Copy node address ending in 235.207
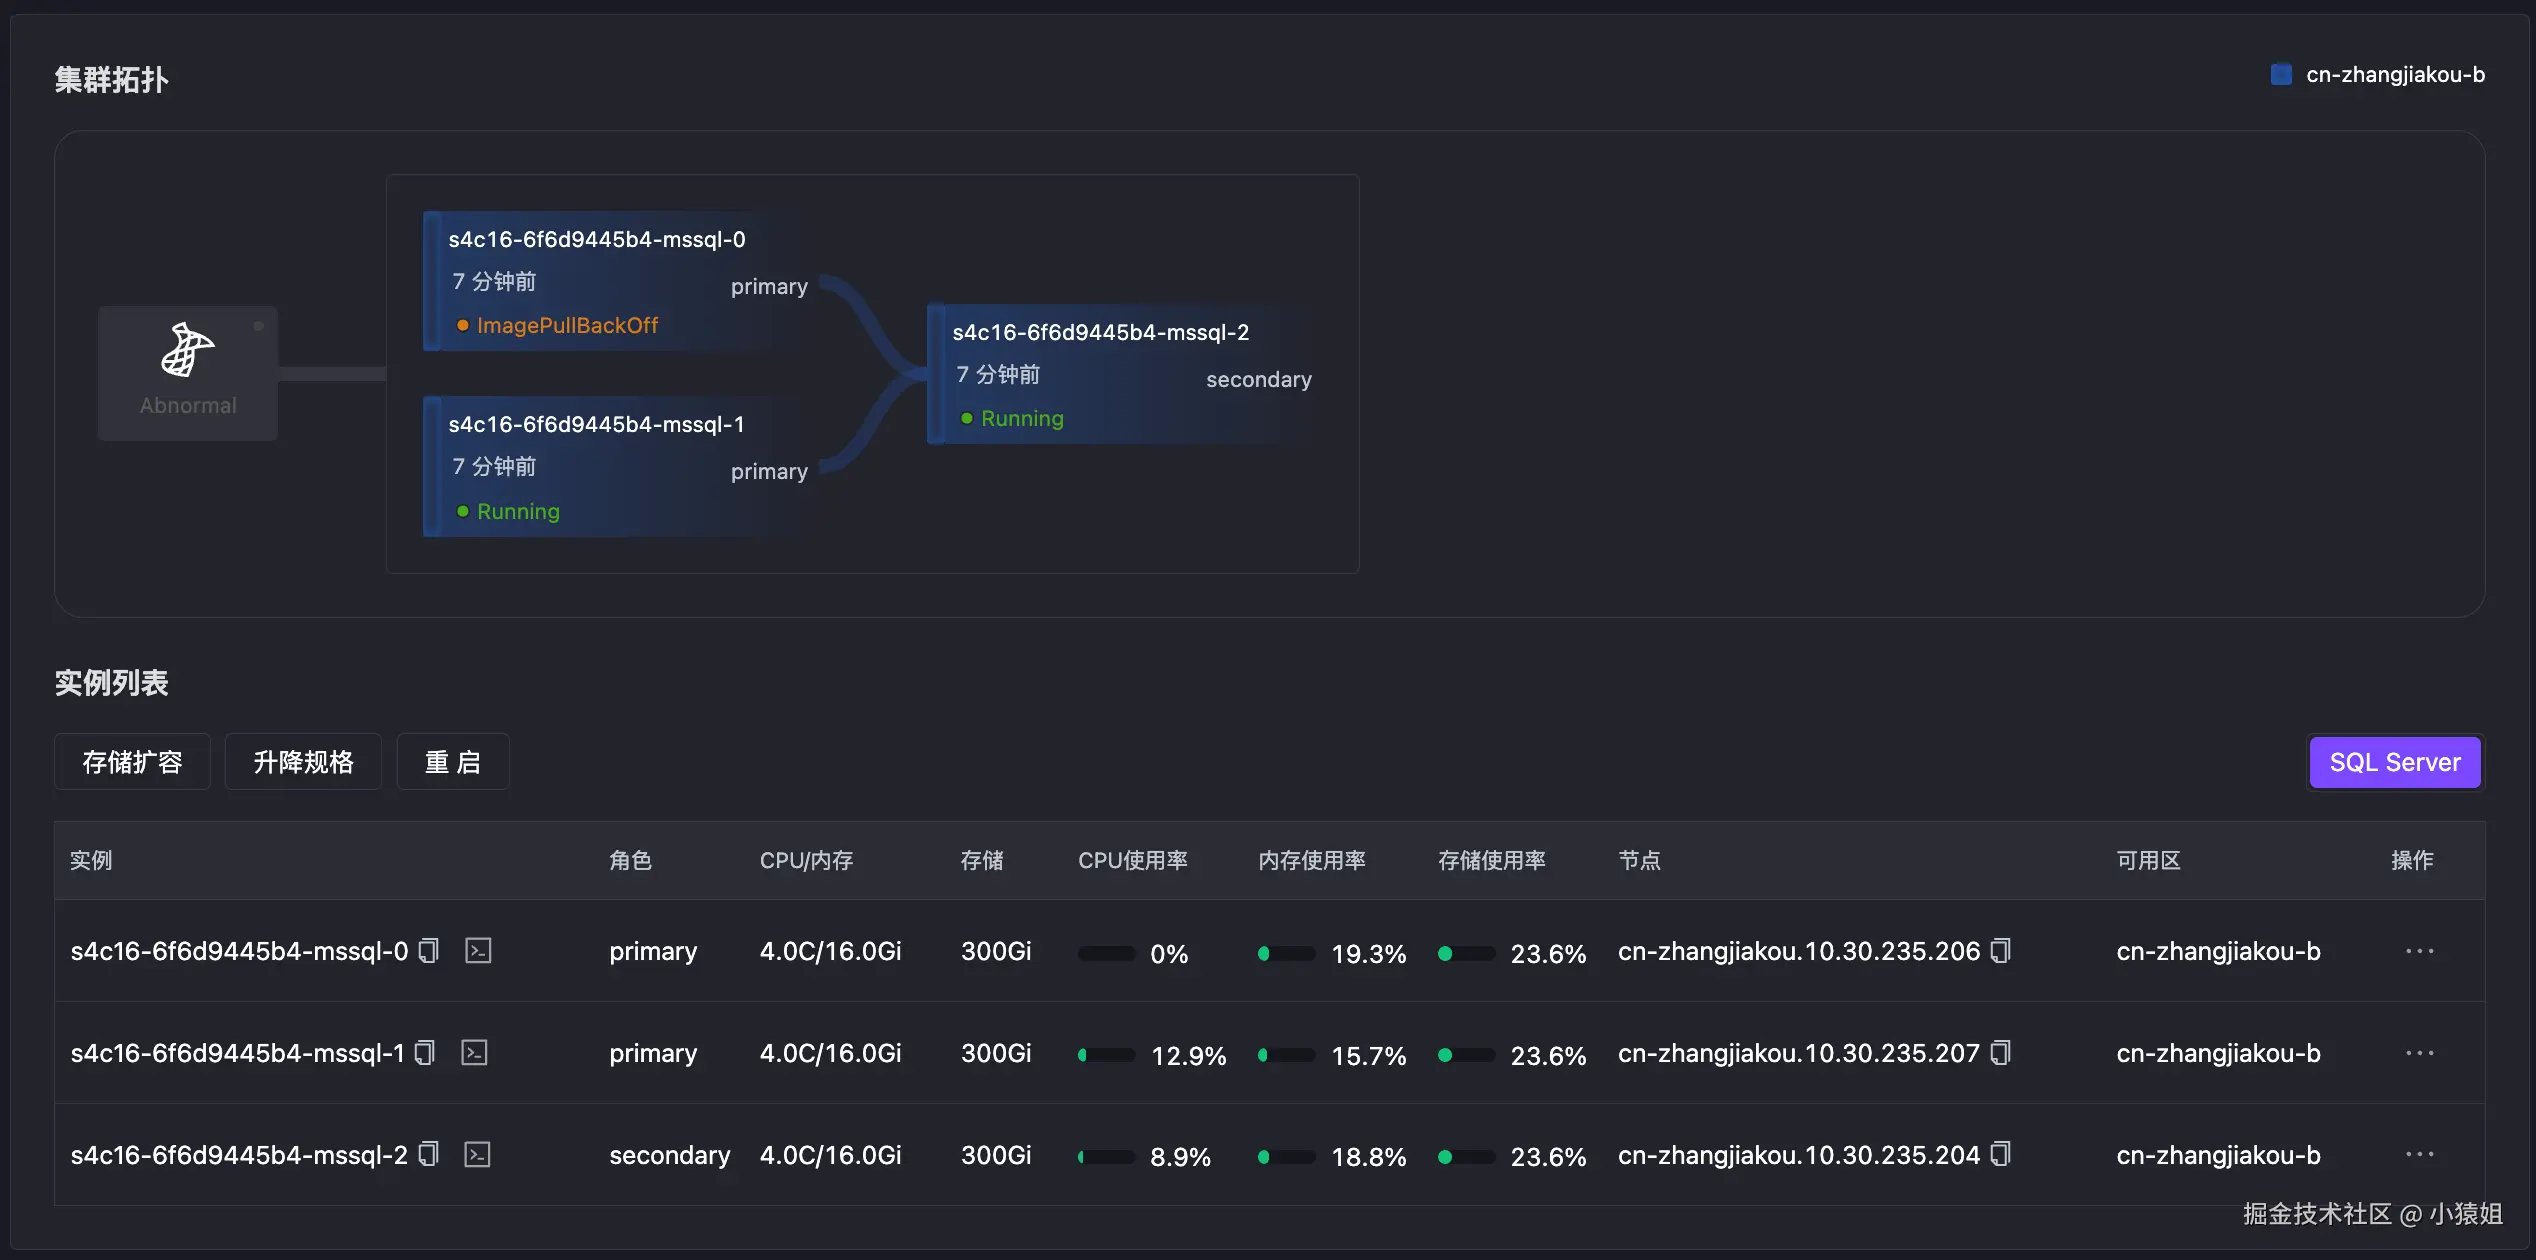This screenshot has width=2536, height=1260. tap(2001, 1053)
